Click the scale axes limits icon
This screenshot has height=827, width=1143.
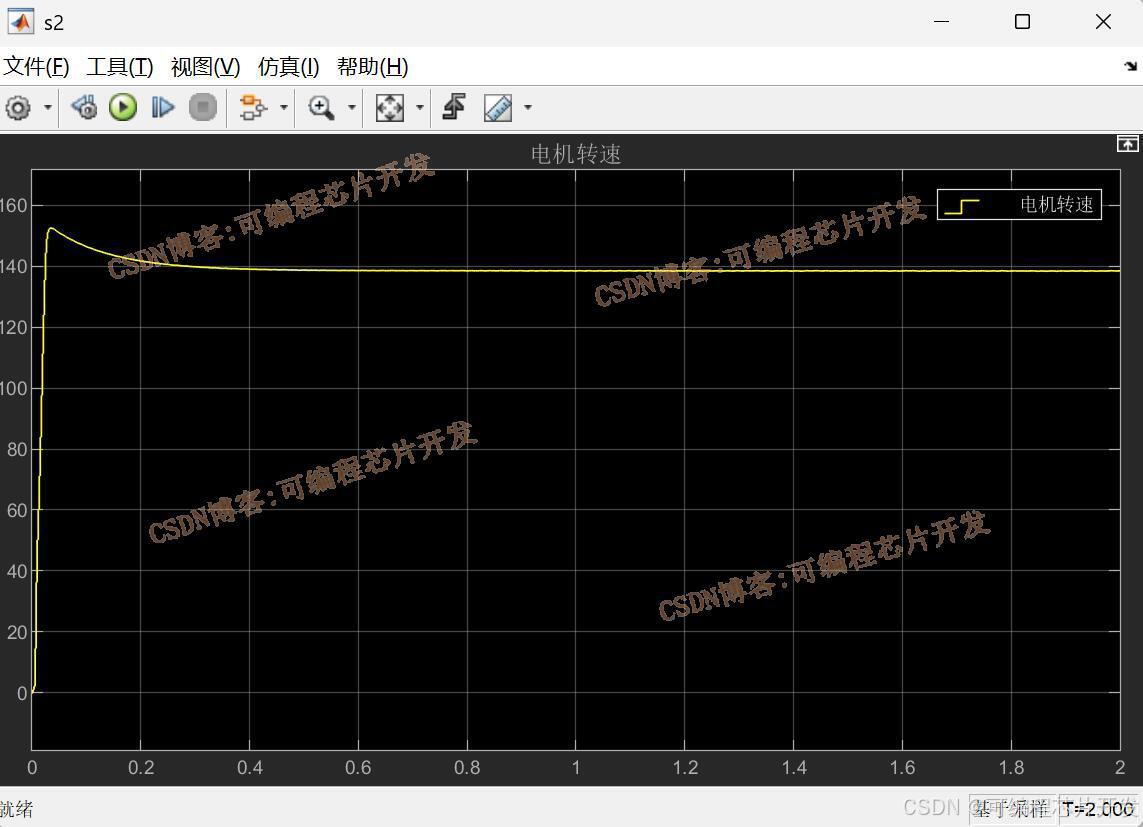(x=389, y=108)
